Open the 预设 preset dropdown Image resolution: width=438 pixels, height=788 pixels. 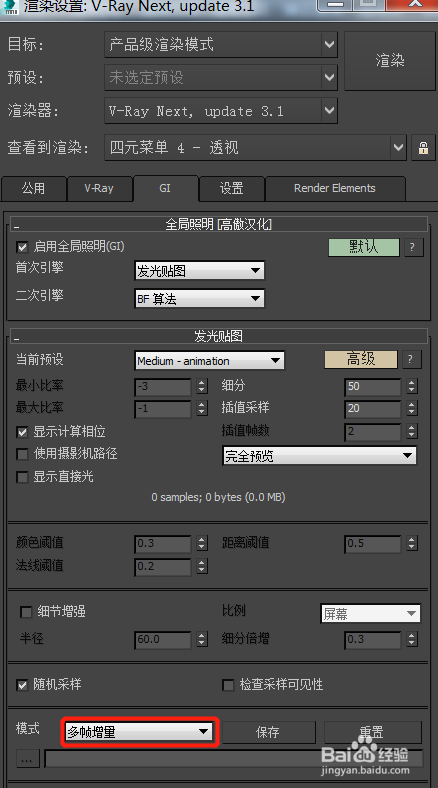[x=221, y=77]
